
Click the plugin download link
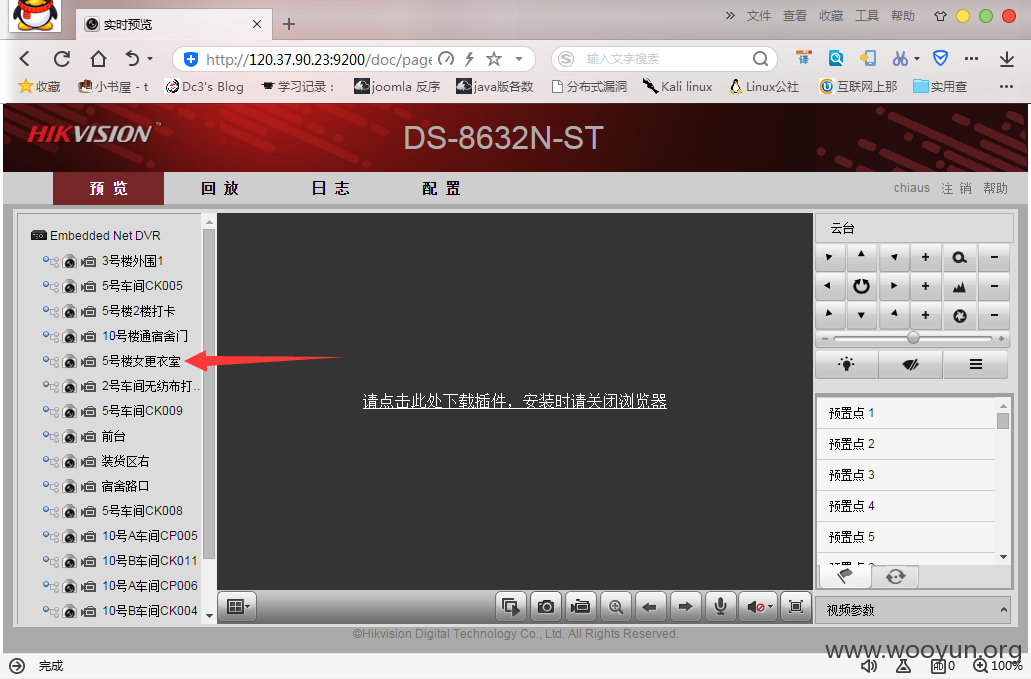(x=515, y=401)
